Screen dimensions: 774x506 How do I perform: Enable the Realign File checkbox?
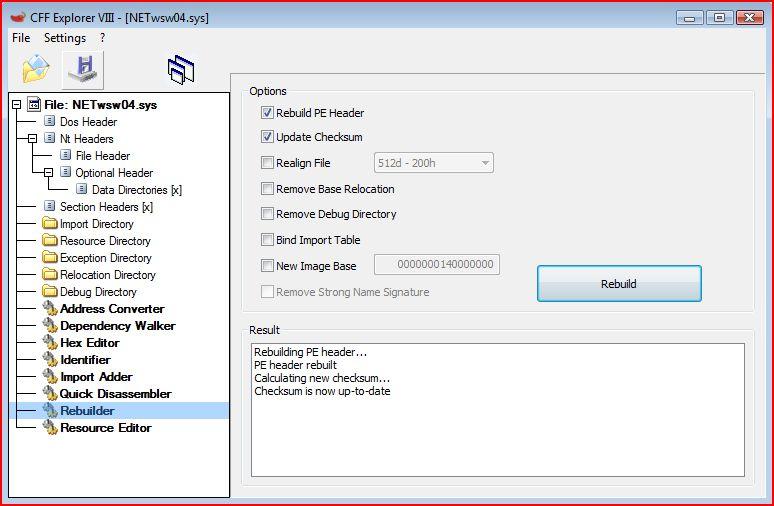tap(267, 162)
